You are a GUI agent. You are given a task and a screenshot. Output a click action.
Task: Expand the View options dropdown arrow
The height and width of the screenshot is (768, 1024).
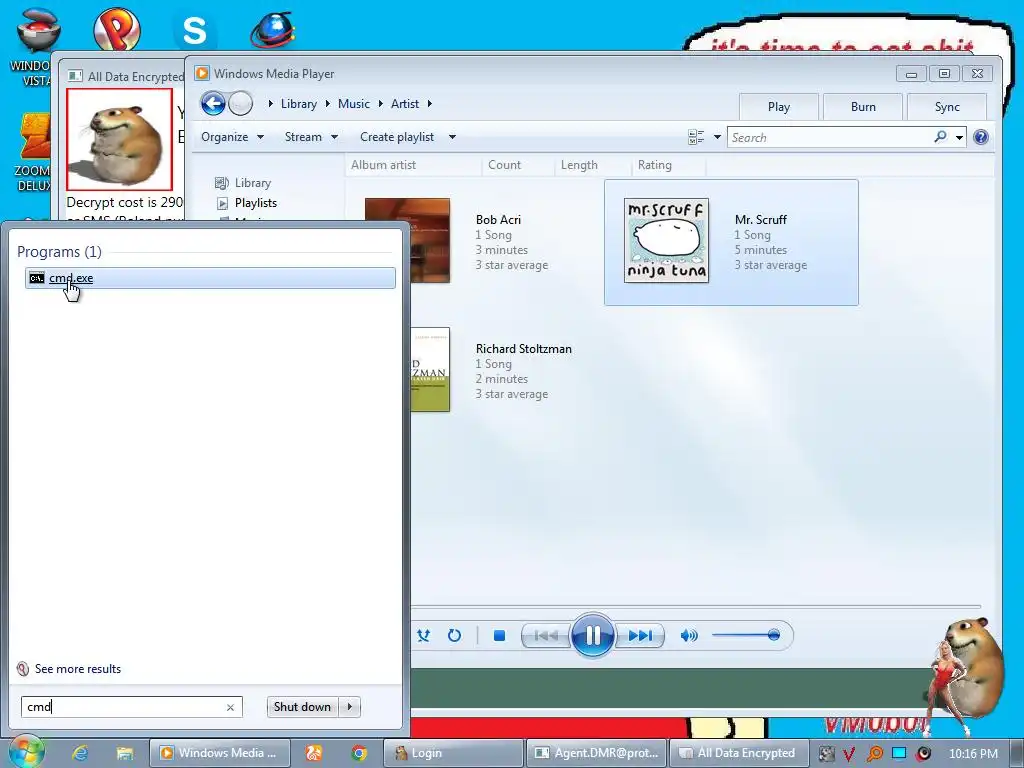(717, 137)
